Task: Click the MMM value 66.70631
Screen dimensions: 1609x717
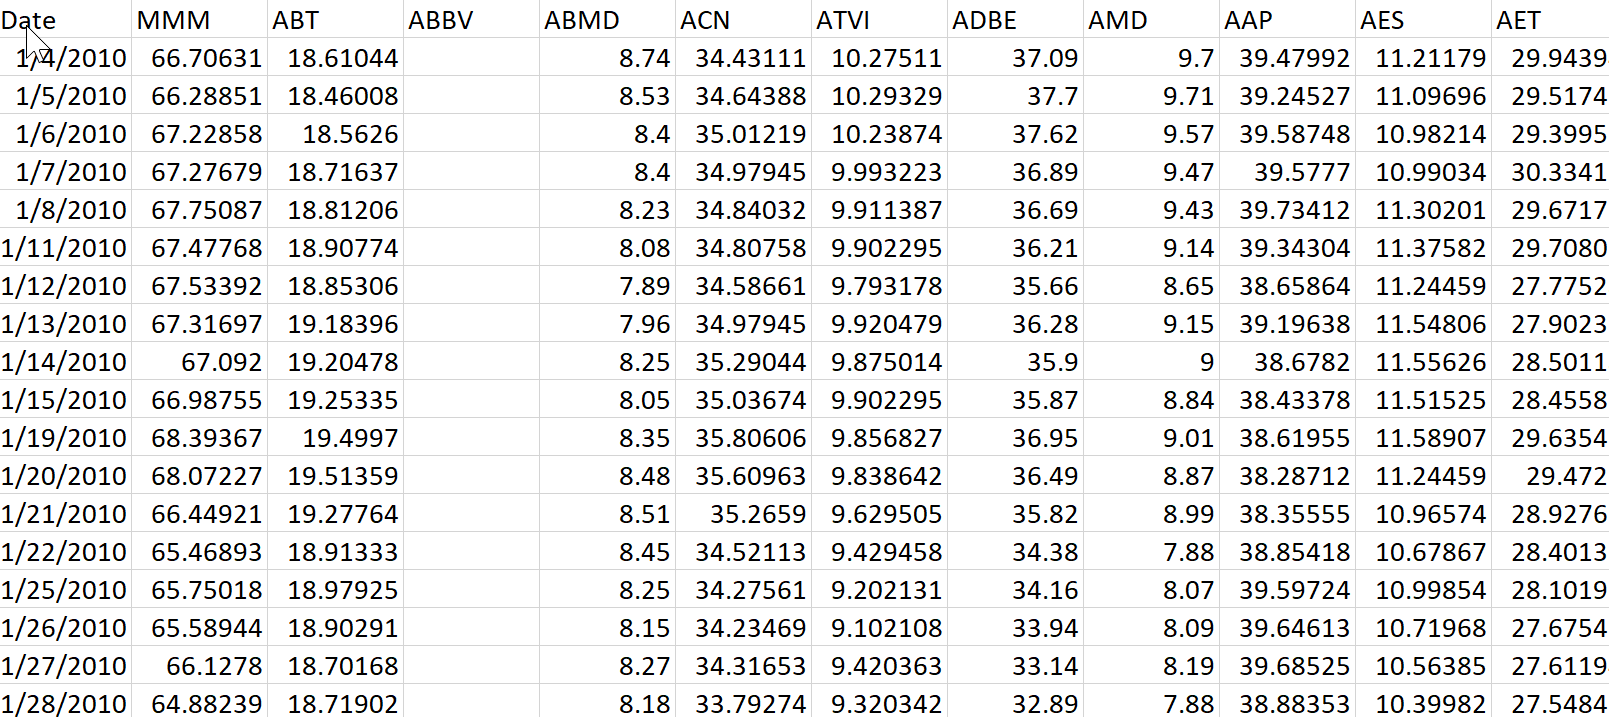Action: [x=199, y=58]
